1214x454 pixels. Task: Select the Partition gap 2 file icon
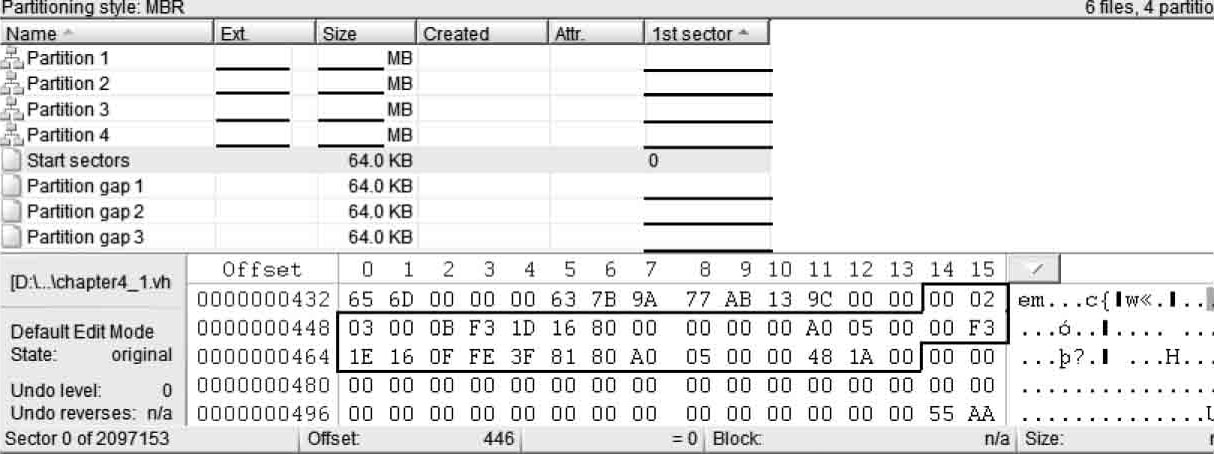[x=12, y=212]
